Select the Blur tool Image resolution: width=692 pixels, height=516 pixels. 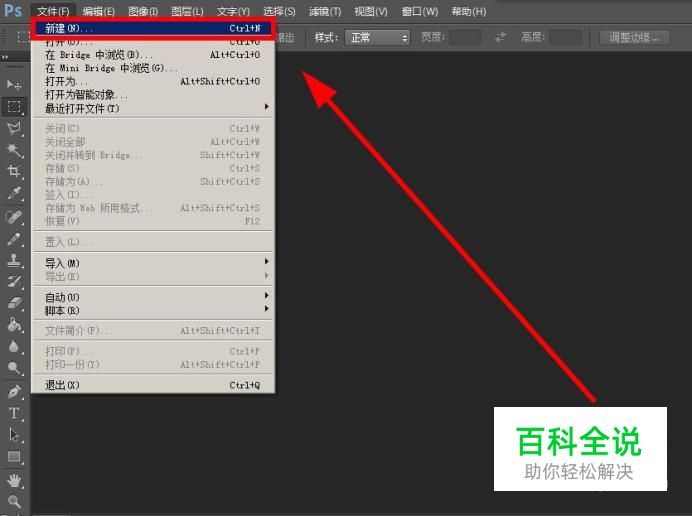14,347
